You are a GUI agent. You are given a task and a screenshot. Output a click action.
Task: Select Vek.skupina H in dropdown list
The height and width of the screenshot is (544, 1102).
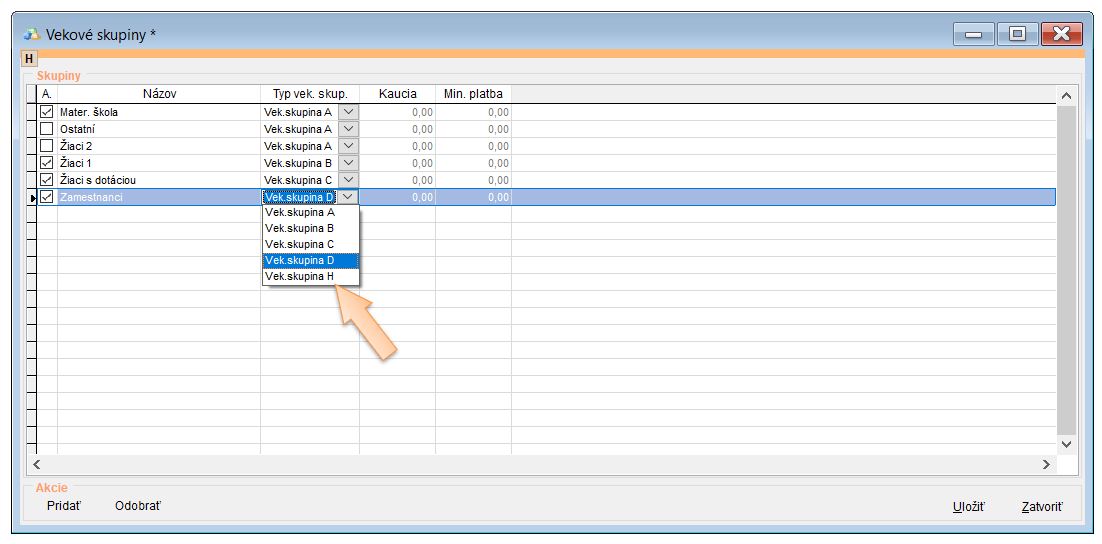(299, 276)
